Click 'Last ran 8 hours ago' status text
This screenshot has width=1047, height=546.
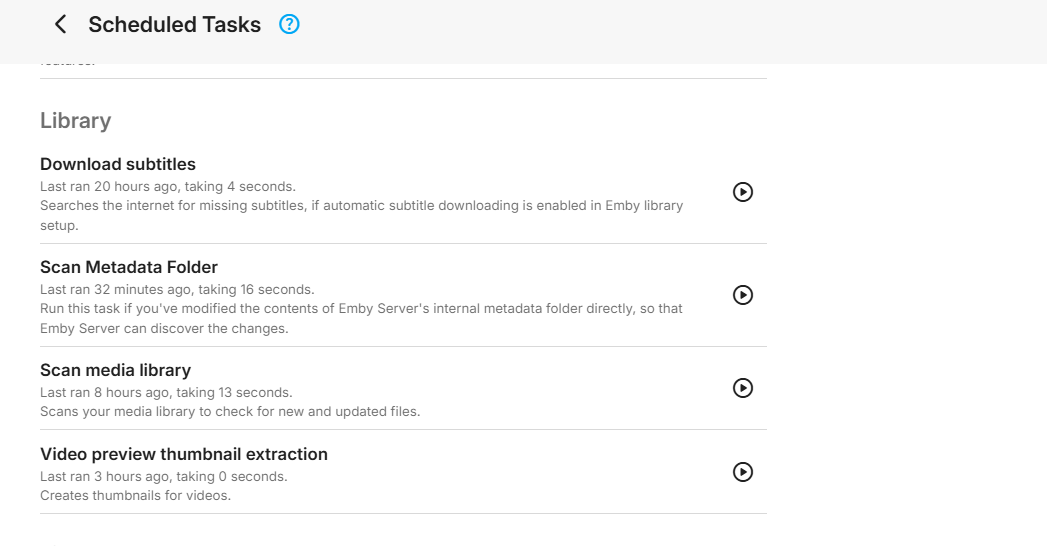[x=166, y=392]
